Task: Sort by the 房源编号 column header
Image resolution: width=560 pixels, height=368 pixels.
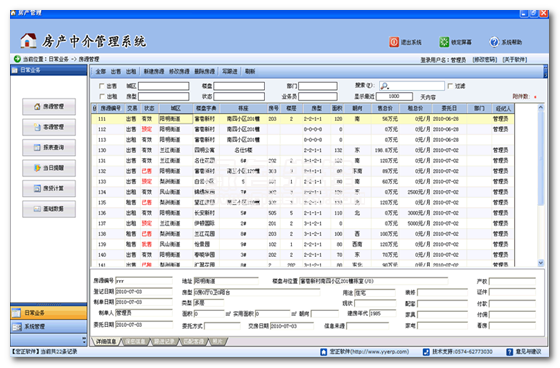Action: pyautogui.click(x=110, y=108)
